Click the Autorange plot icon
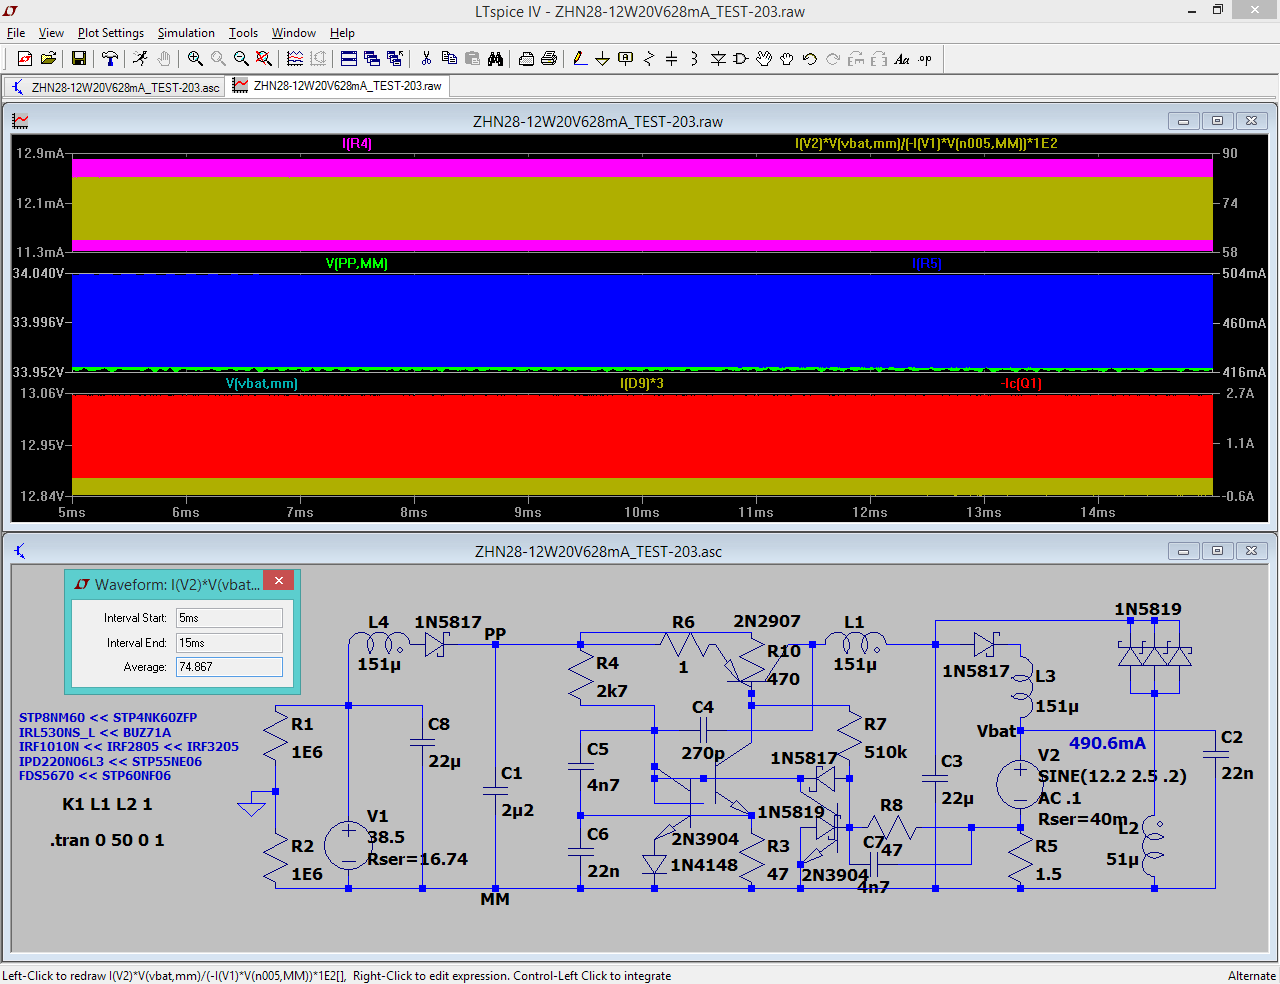 [295, 59]
